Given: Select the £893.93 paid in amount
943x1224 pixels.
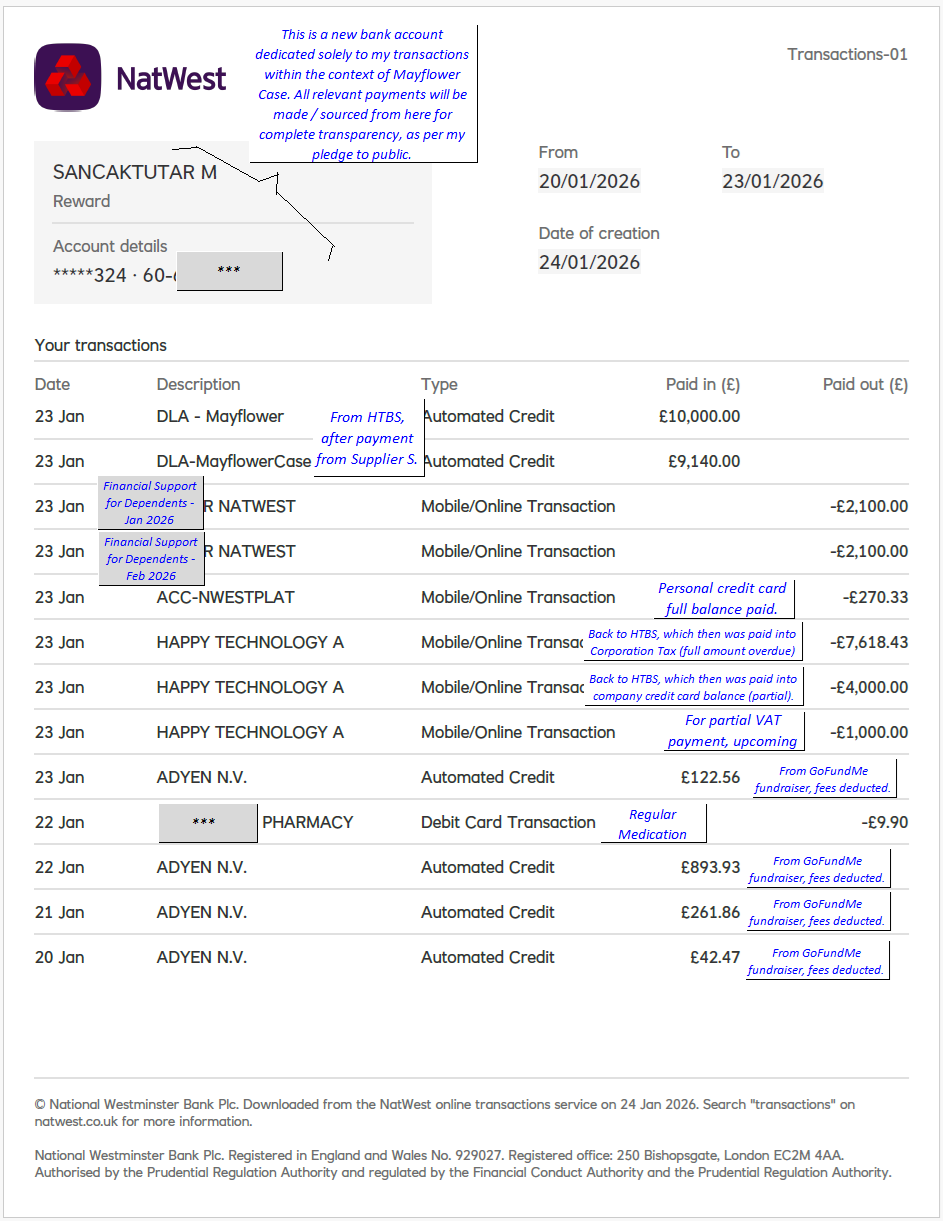Looking at the screenshot, I should 711,867.
